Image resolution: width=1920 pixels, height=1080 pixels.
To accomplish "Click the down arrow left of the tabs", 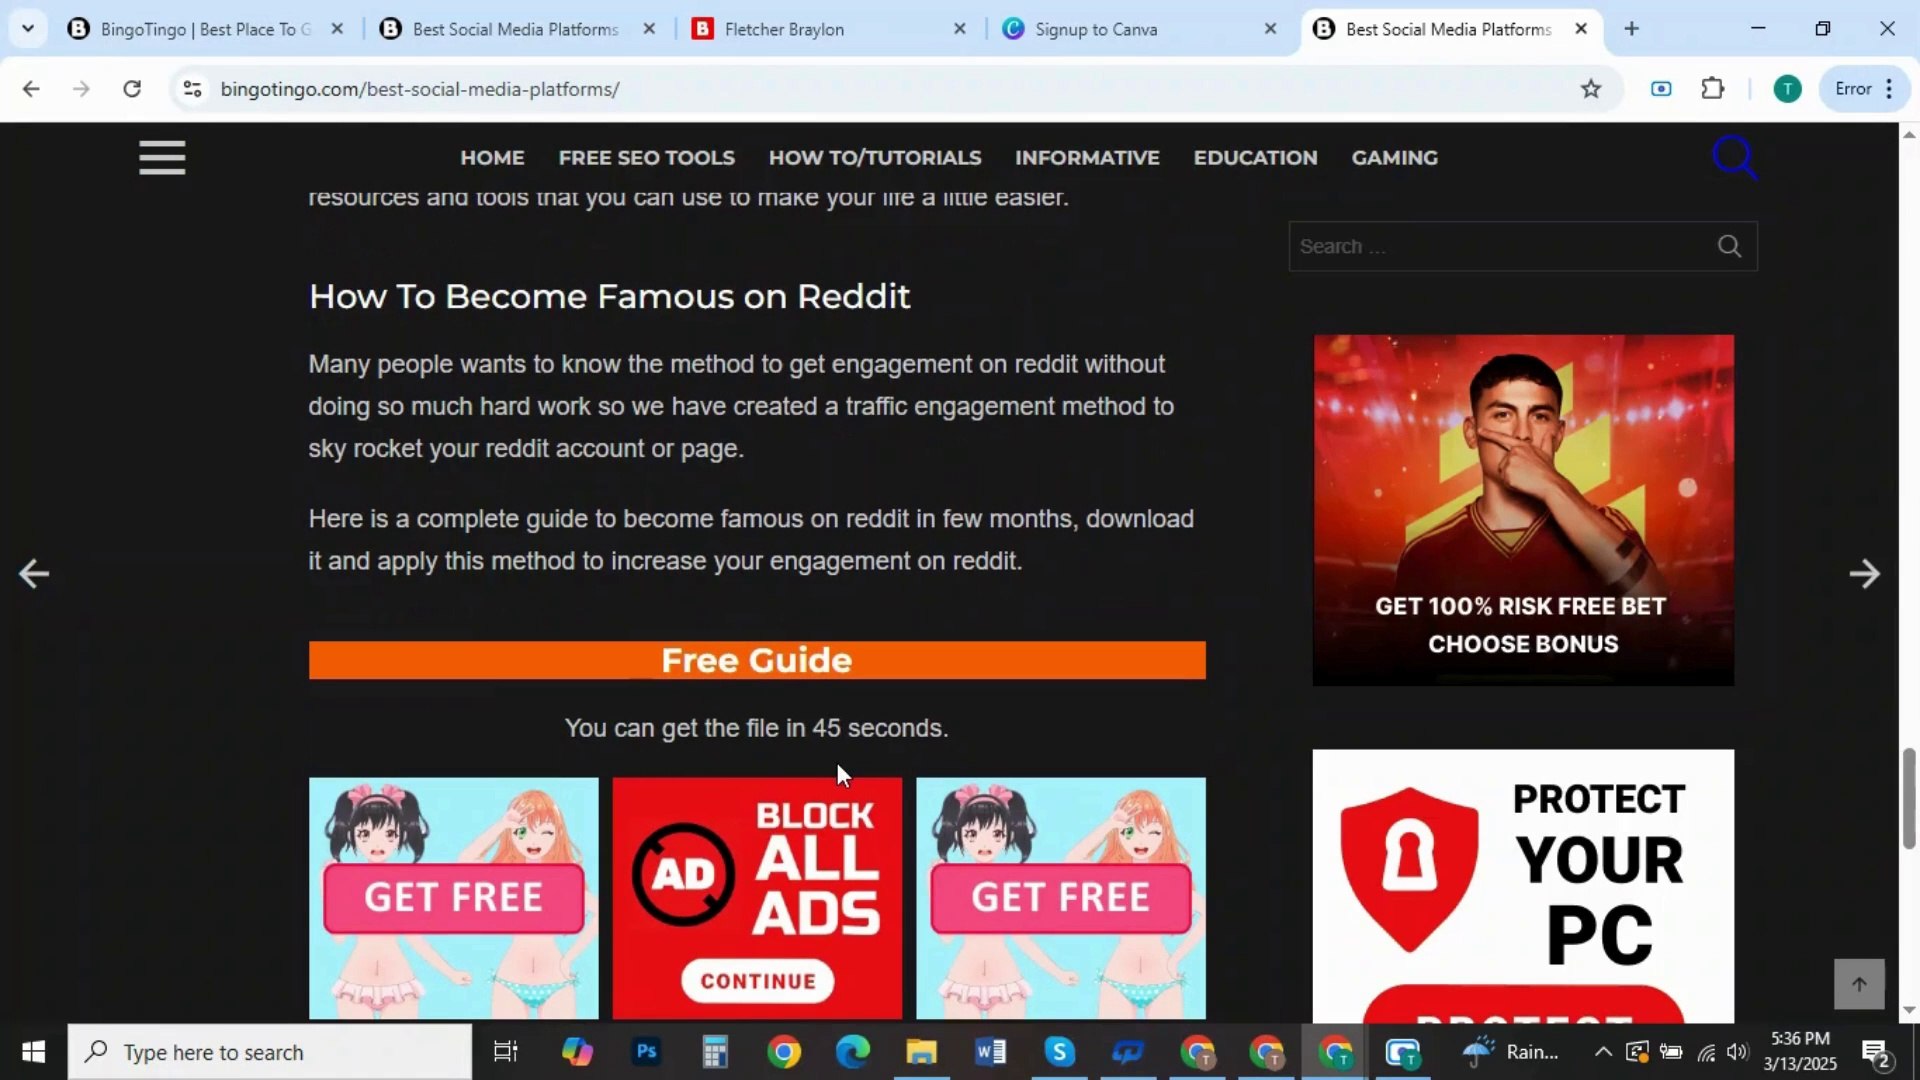I will point(27,28).
